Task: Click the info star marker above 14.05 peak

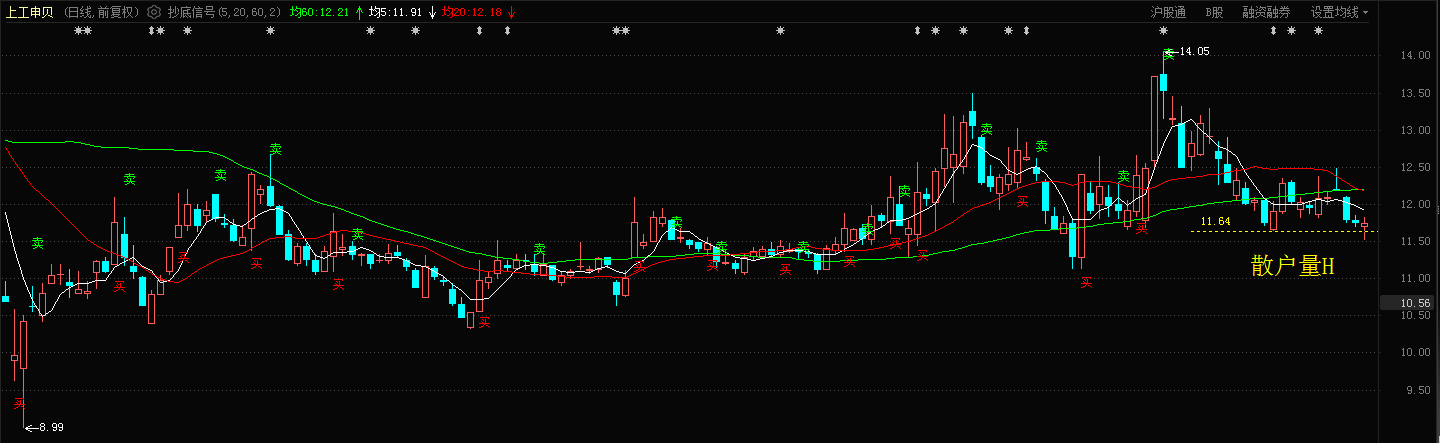Action: pos(1164,31)
